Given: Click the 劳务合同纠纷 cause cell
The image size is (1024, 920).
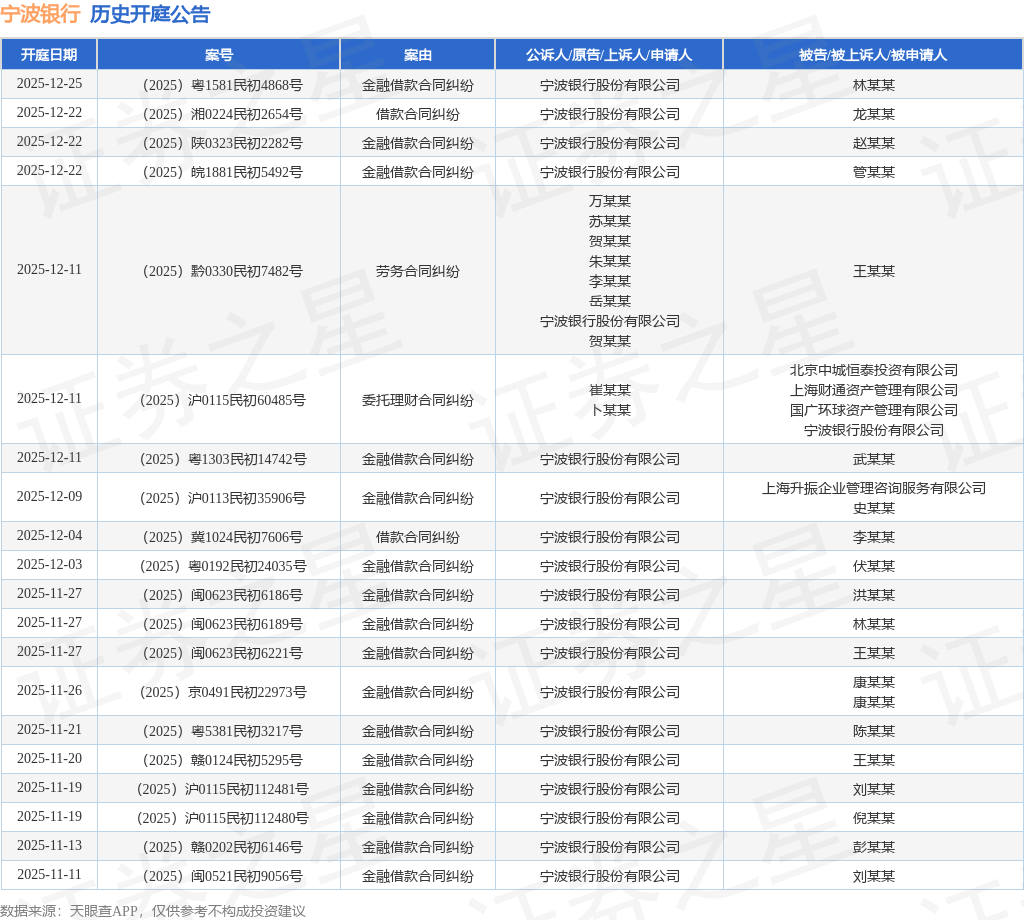Looking at the screenshot, I should (418, 271).
